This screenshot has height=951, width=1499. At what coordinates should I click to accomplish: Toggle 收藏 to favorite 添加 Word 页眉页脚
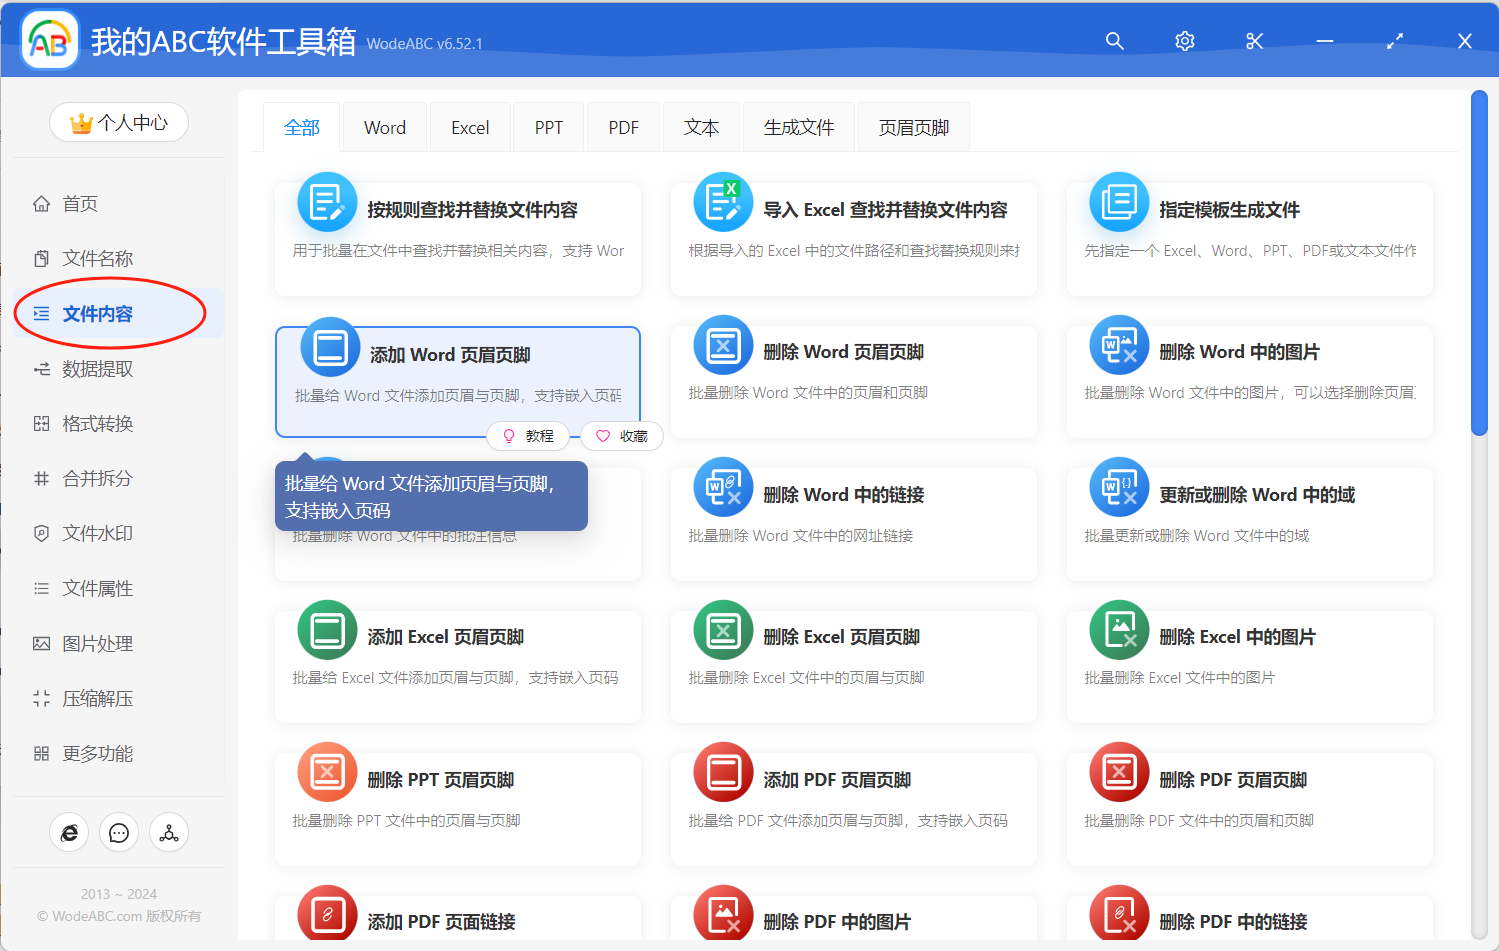point(622,436)
